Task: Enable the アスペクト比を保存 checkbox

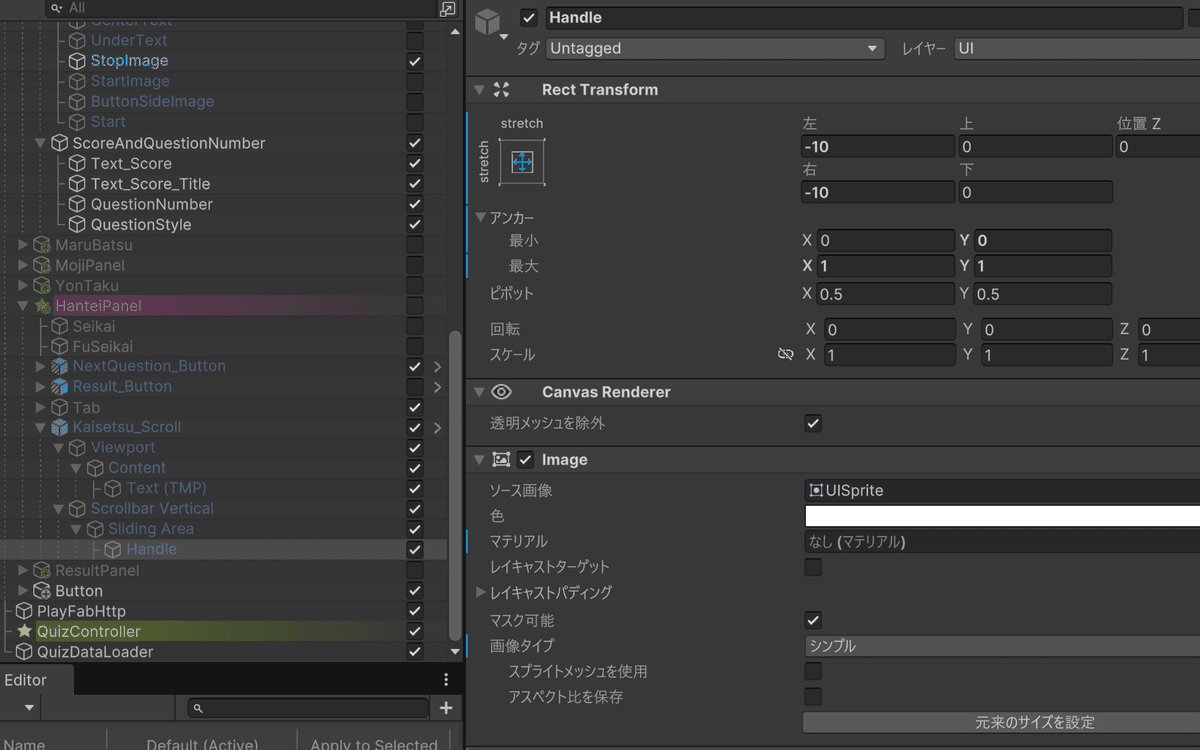Action: 813,697
